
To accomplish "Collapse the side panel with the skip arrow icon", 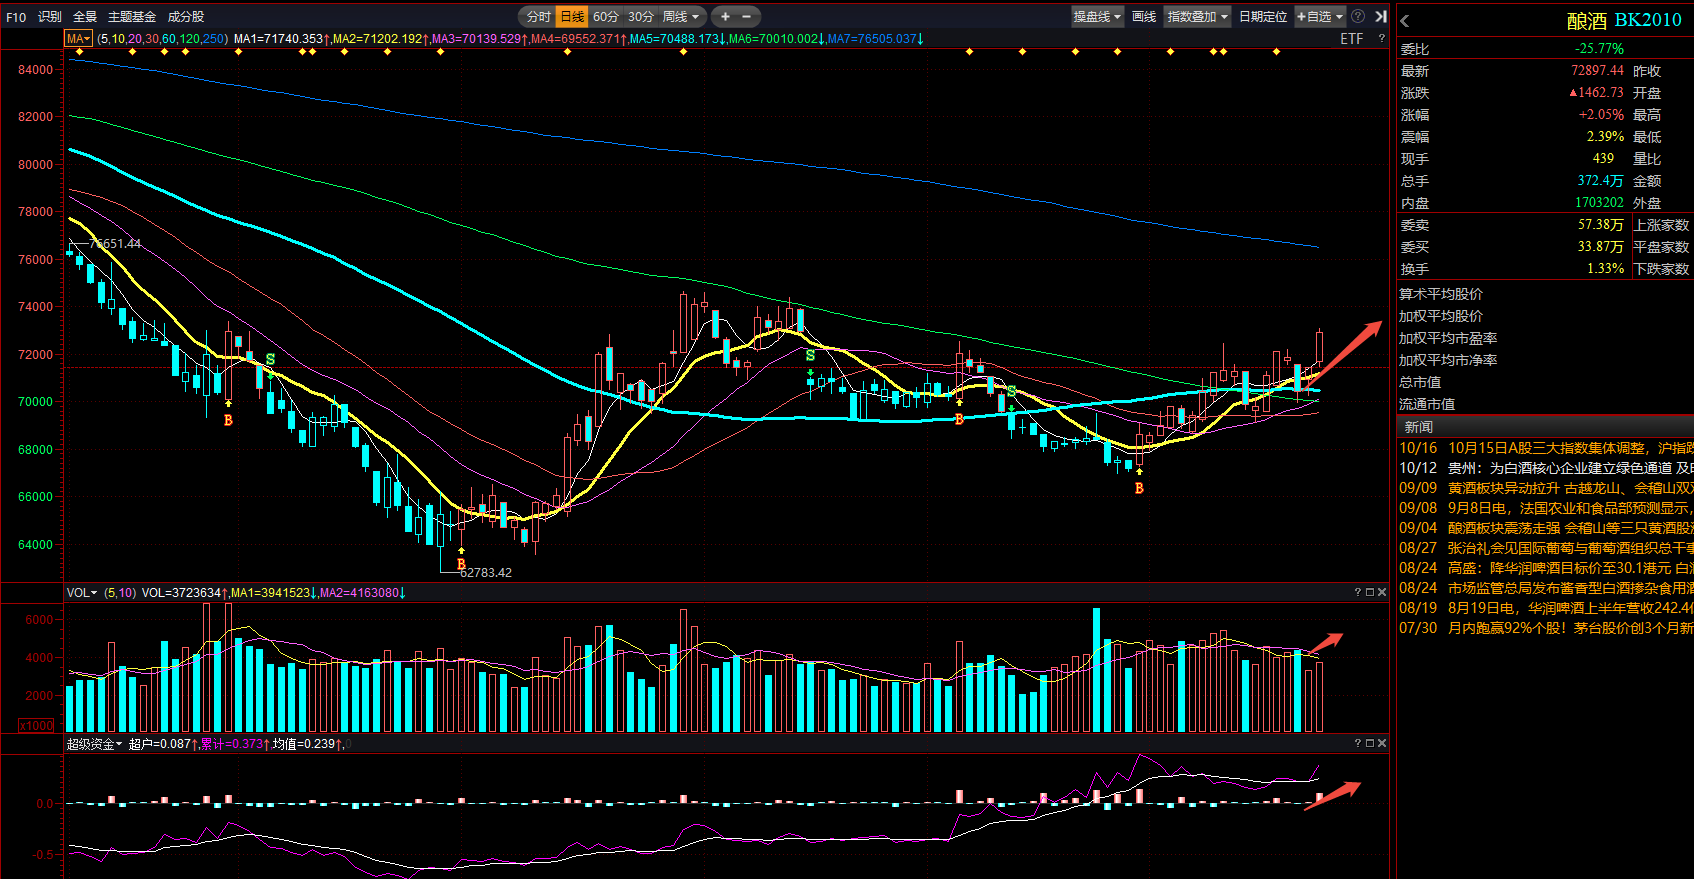I will tap(1381, 17).
